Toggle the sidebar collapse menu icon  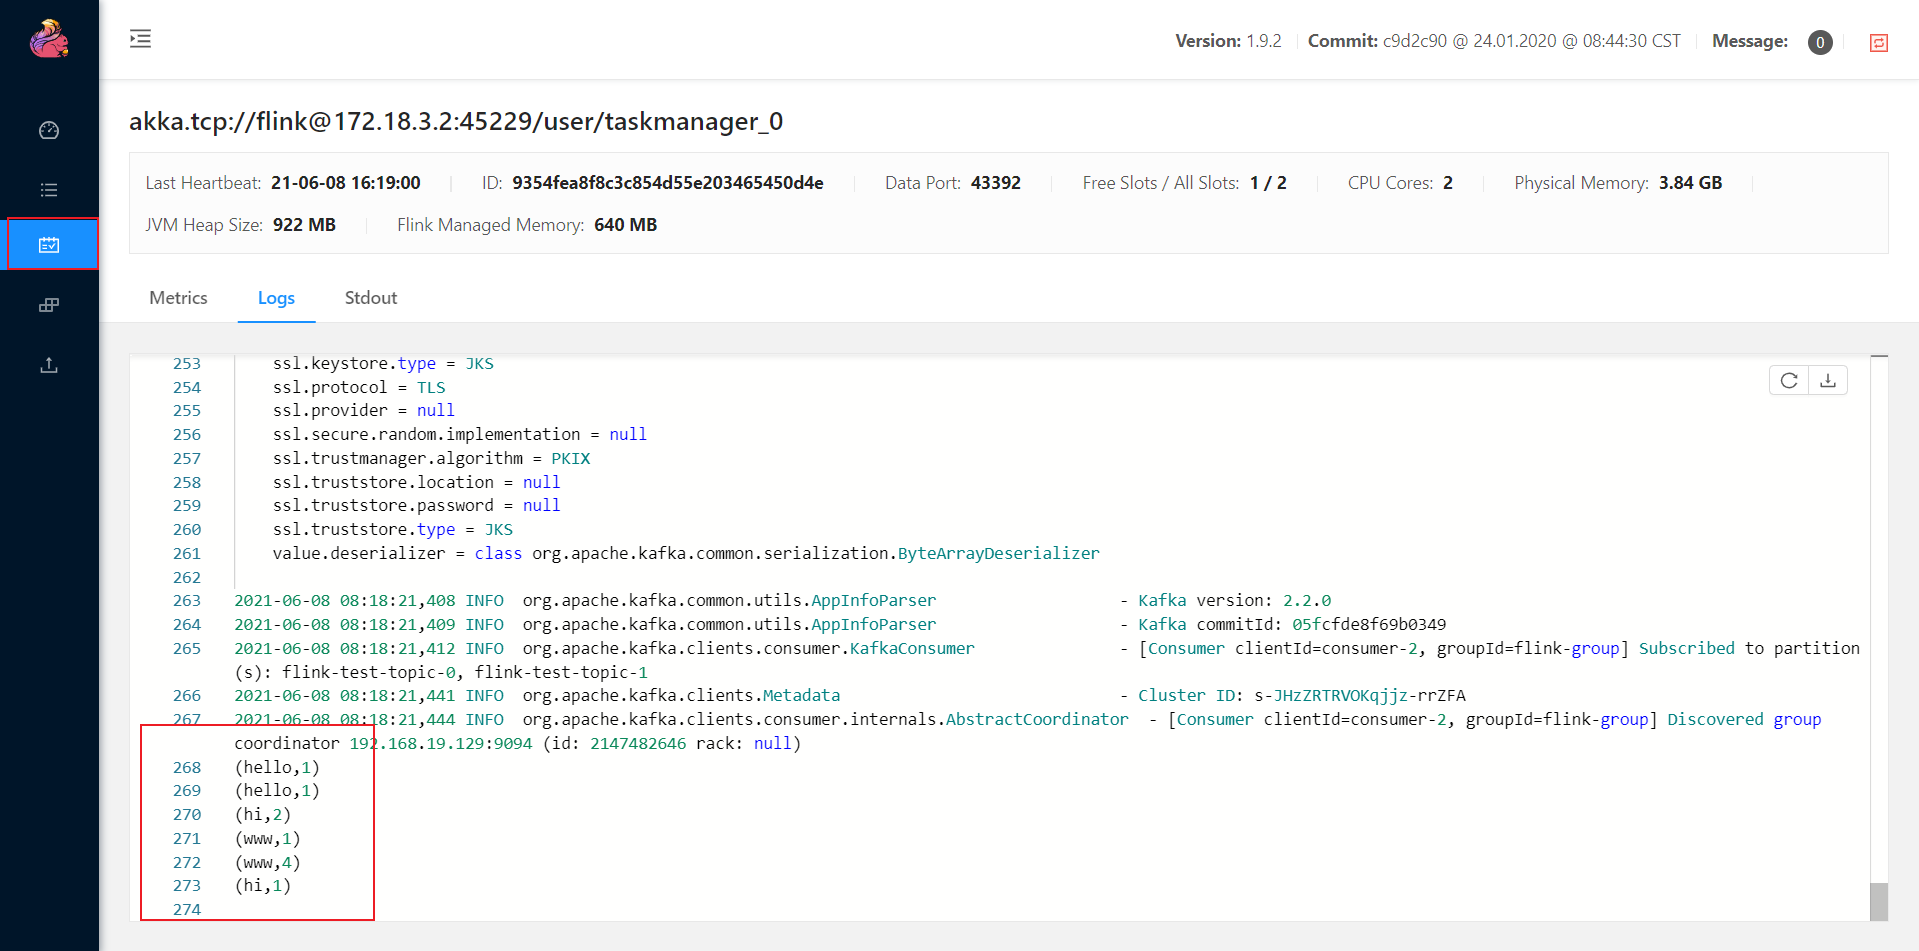(140, 39)
